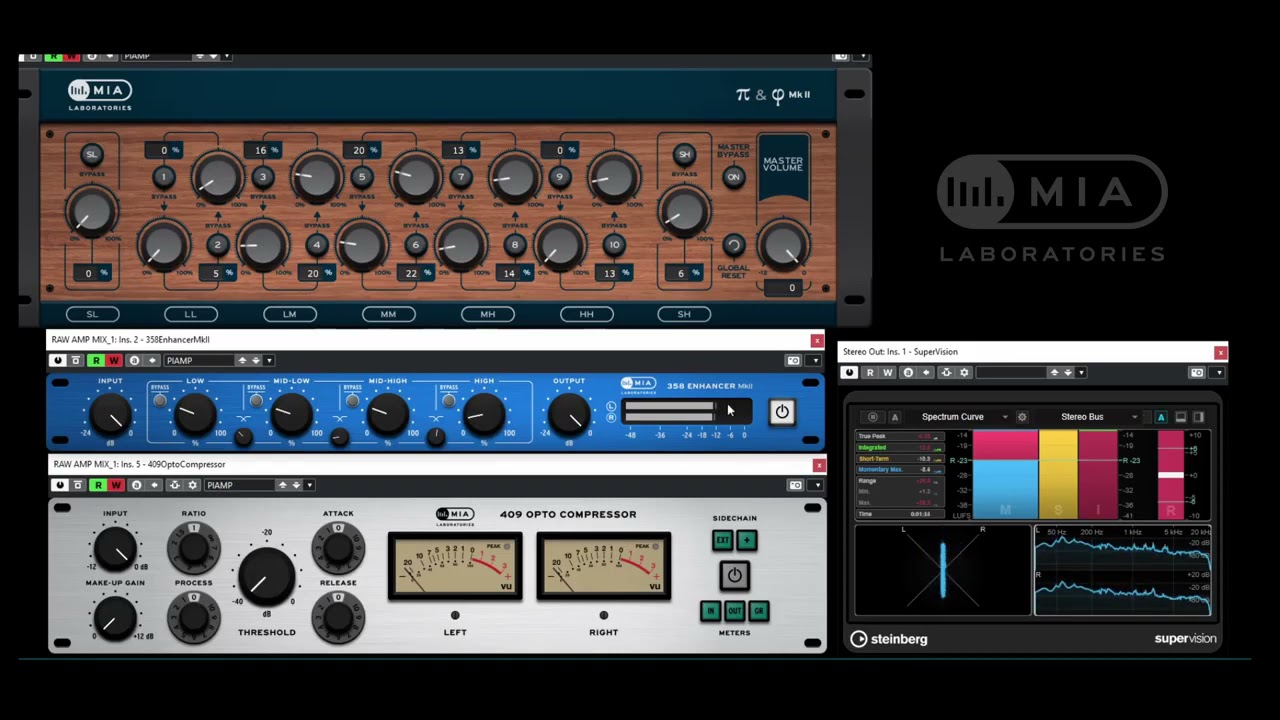
Task: Click side-chain icon in SuperVision window toolbar
Action: coord(945,372)
